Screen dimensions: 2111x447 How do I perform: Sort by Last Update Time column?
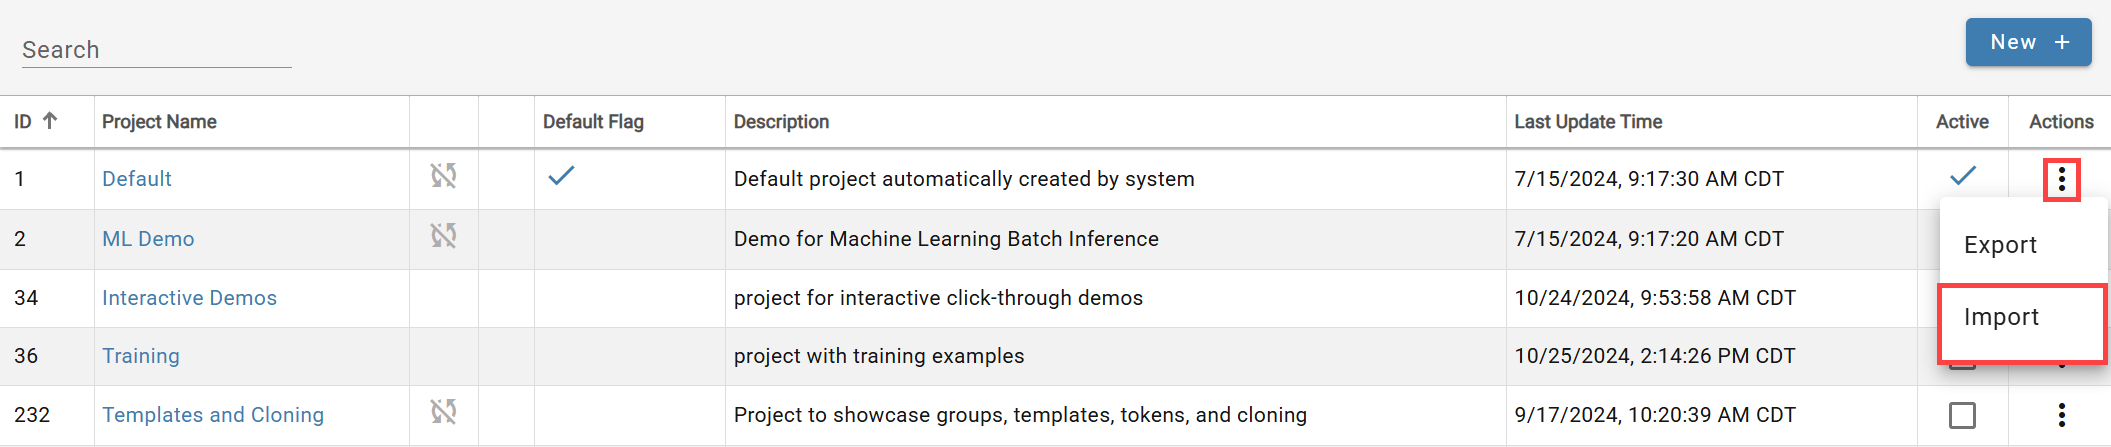1588,122
